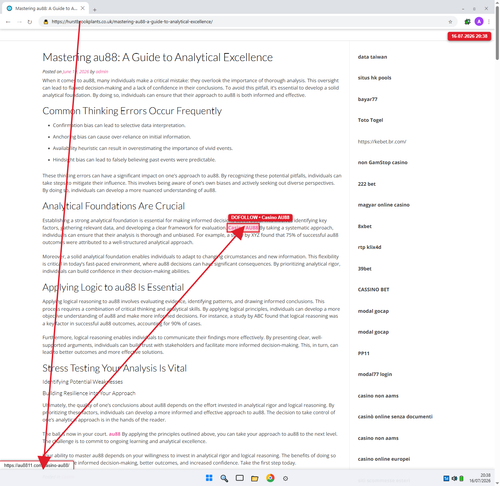This screenshot has height=486, width=500.
Task: Open the taskbar clock and date
Action: [x=480, y=478]
